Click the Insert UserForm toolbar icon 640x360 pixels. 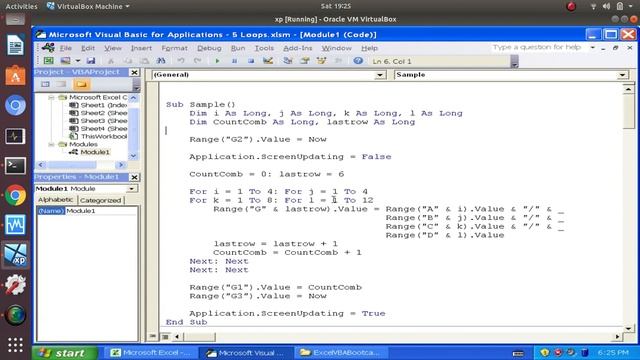point(65,61)
